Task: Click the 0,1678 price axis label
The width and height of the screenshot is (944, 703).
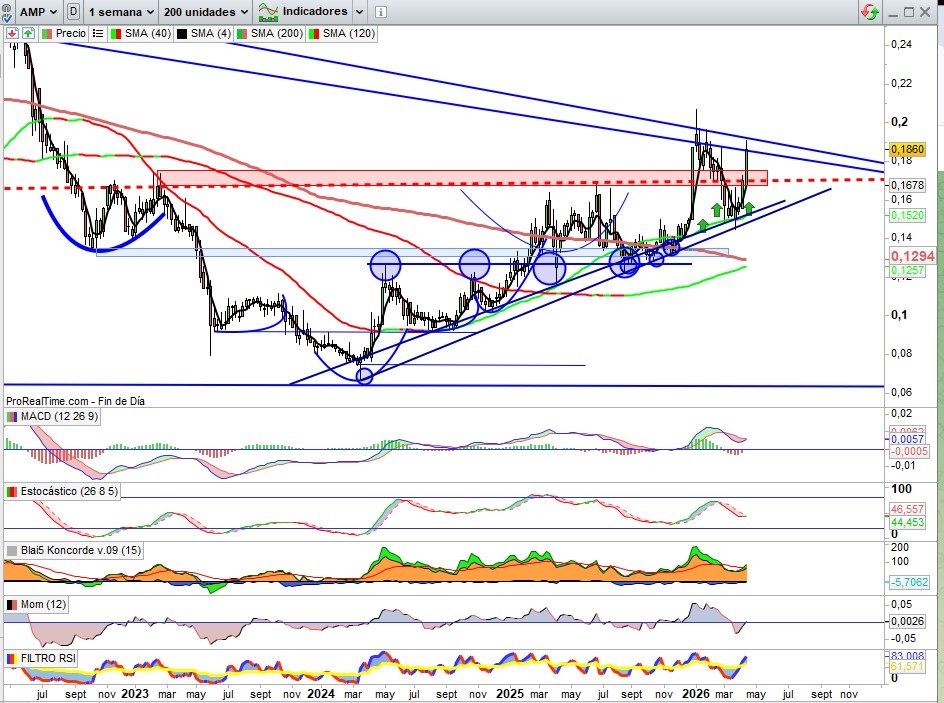Action: tap(907, 185)
